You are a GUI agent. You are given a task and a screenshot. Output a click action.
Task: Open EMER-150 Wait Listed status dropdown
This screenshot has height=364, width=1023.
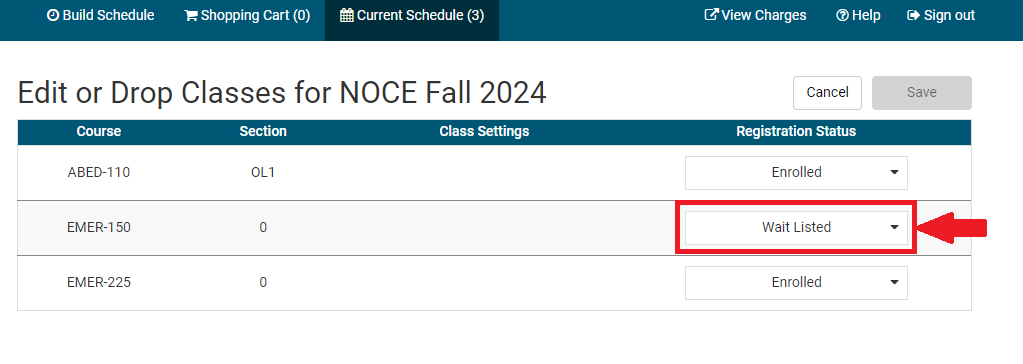pyautogui.click(x=796, y=227)
